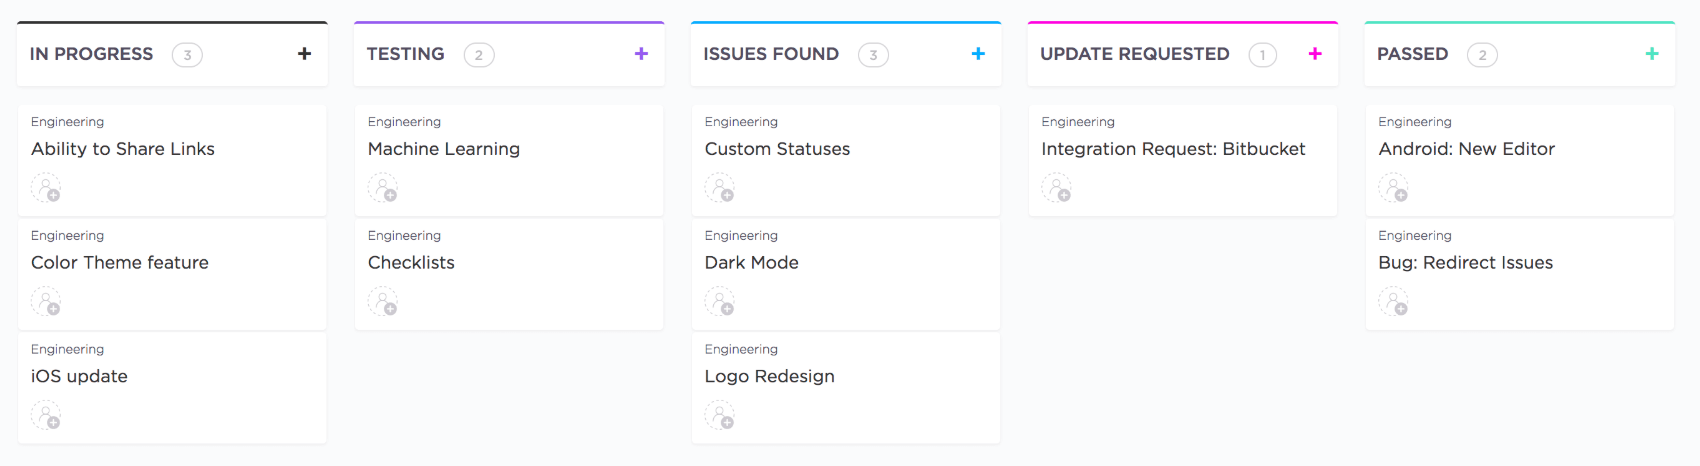This screenshot has width=1700, height=466.
Task: Open the Logo Redesign task
Action: click(769, 377)
